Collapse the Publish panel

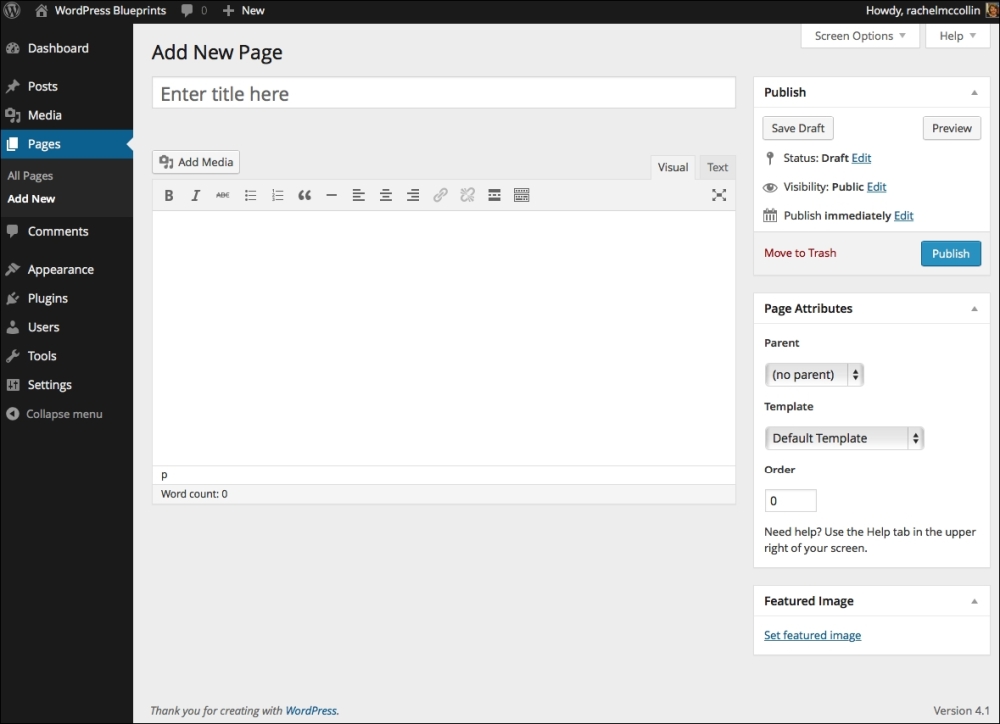(974, 92)
